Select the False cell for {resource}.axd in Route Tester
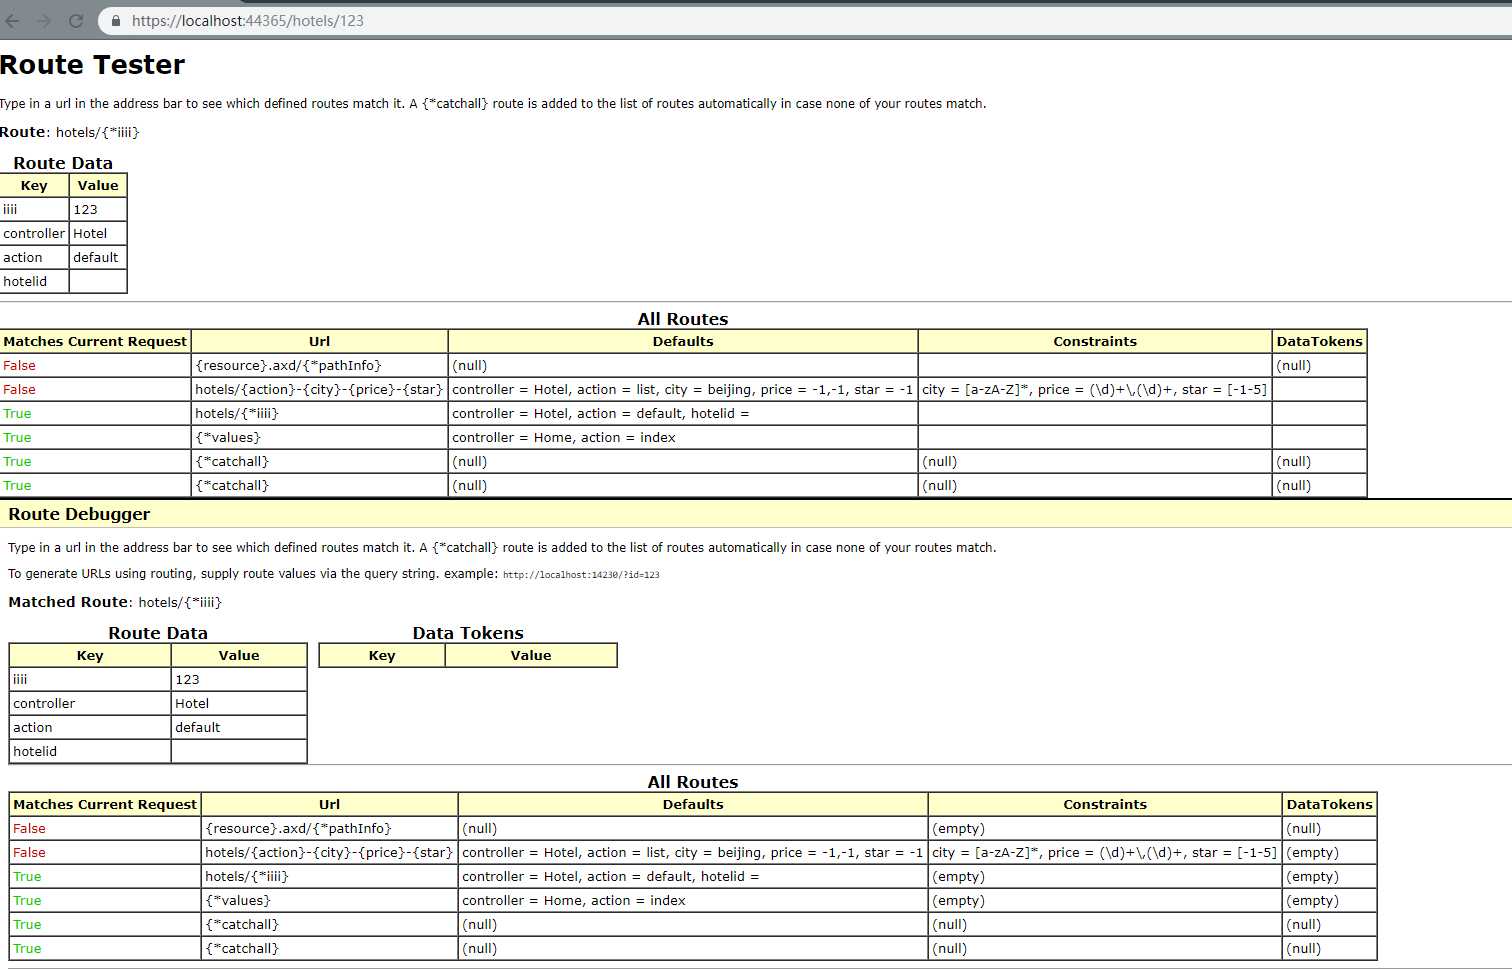Image resolution: width=1512 pixels, height=969 pixels. tap(95, 365)
